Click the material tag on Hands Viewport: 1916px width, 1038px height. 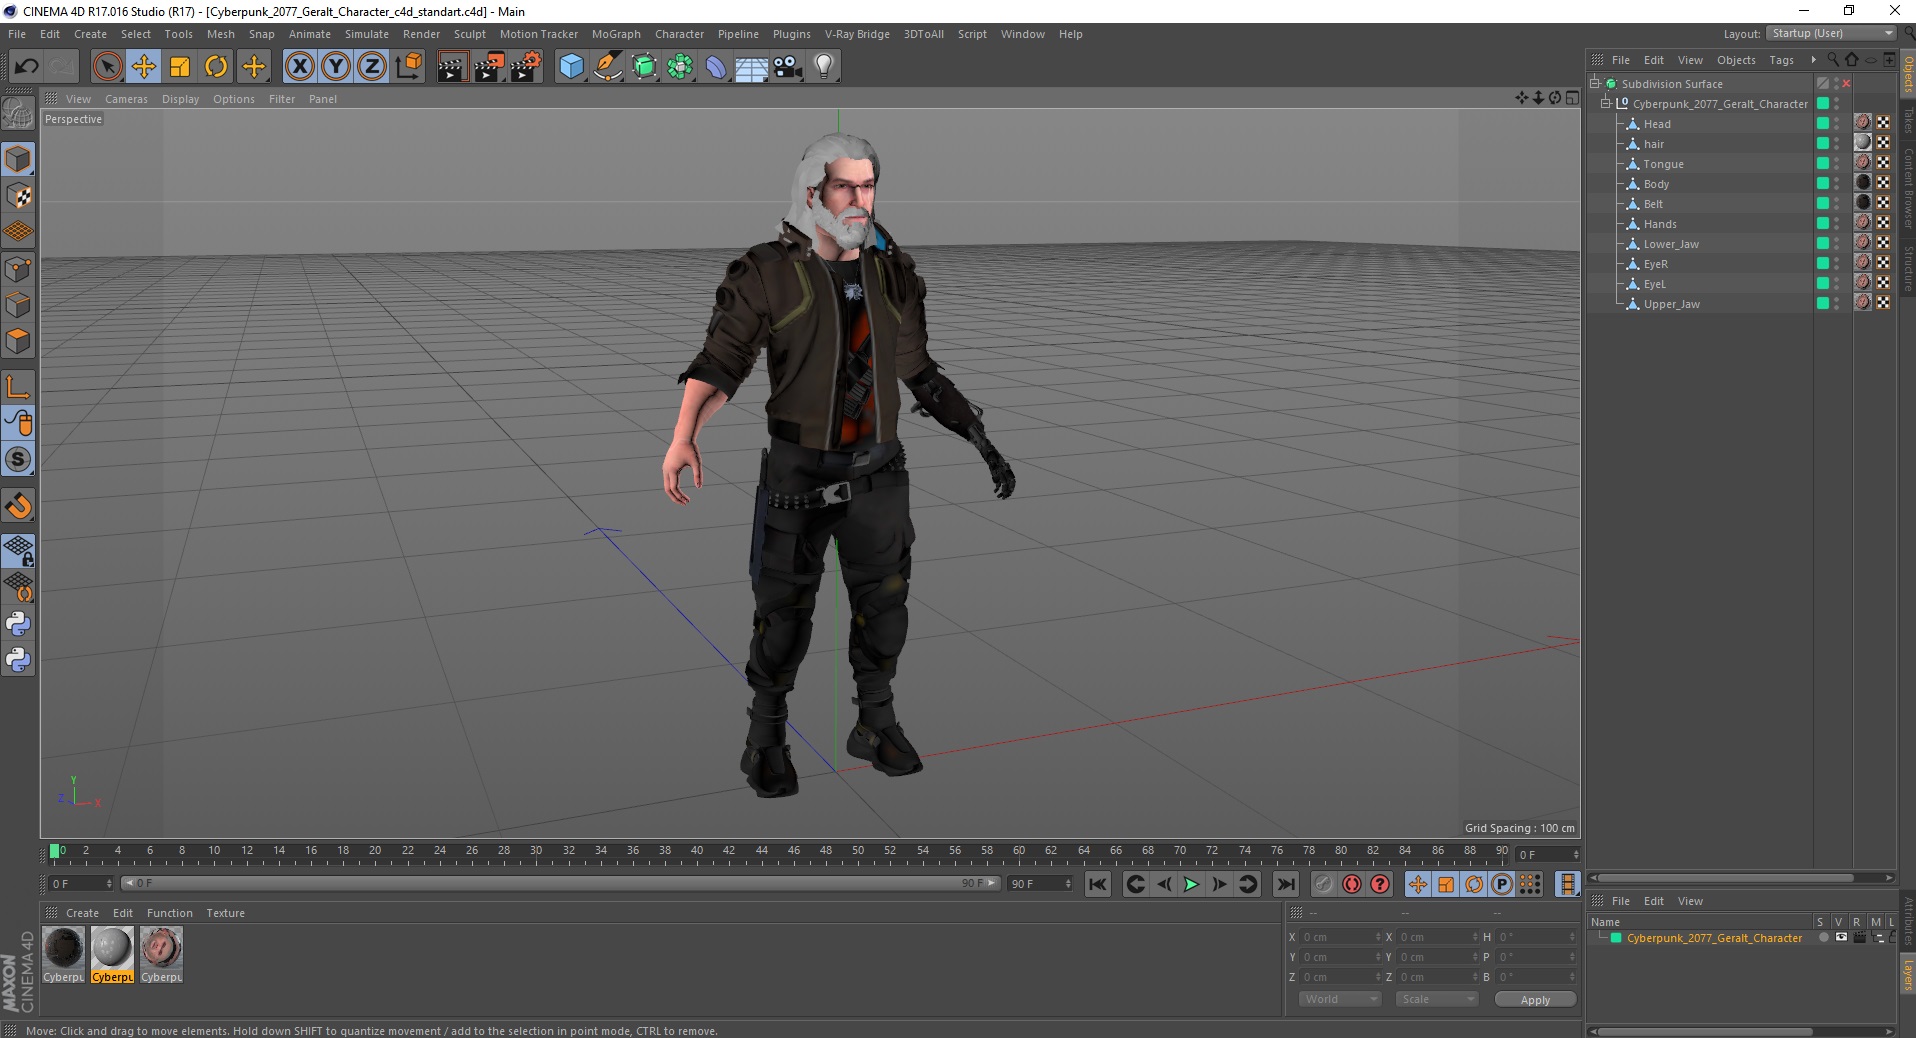tap(1863, 223)
